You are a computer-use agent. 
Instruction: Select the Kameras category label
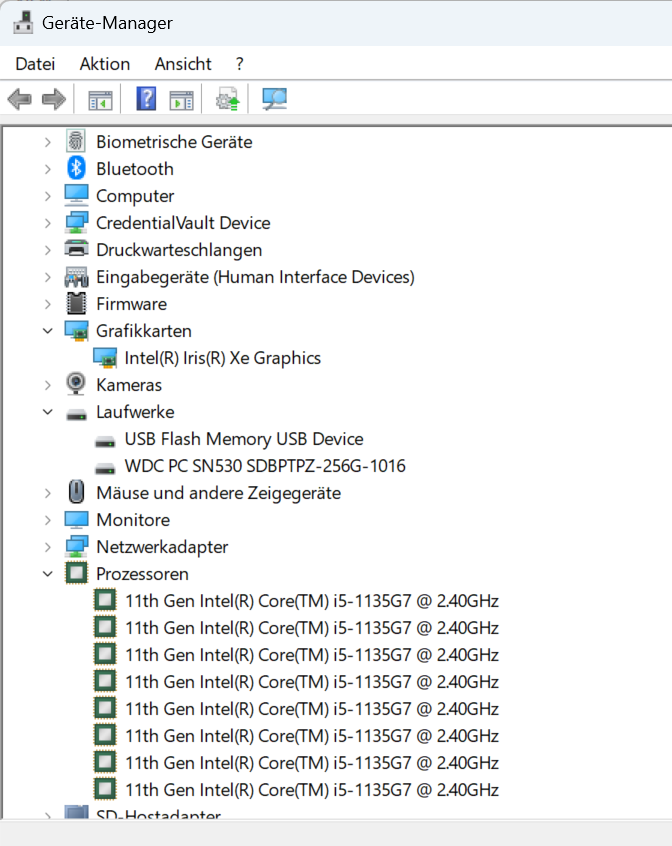click(129, 385)
